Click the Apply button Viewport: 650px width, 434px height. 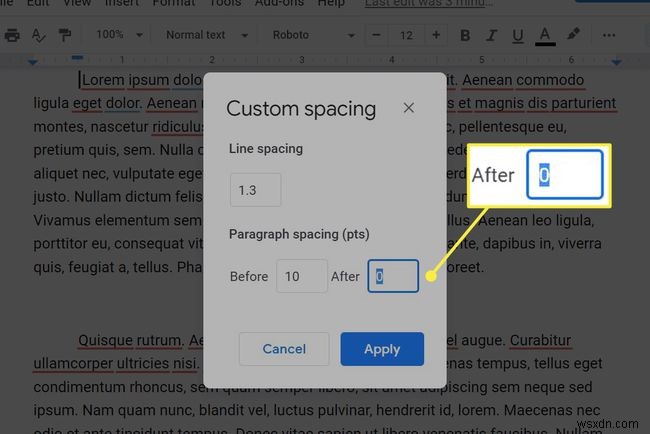pos(382,349)
